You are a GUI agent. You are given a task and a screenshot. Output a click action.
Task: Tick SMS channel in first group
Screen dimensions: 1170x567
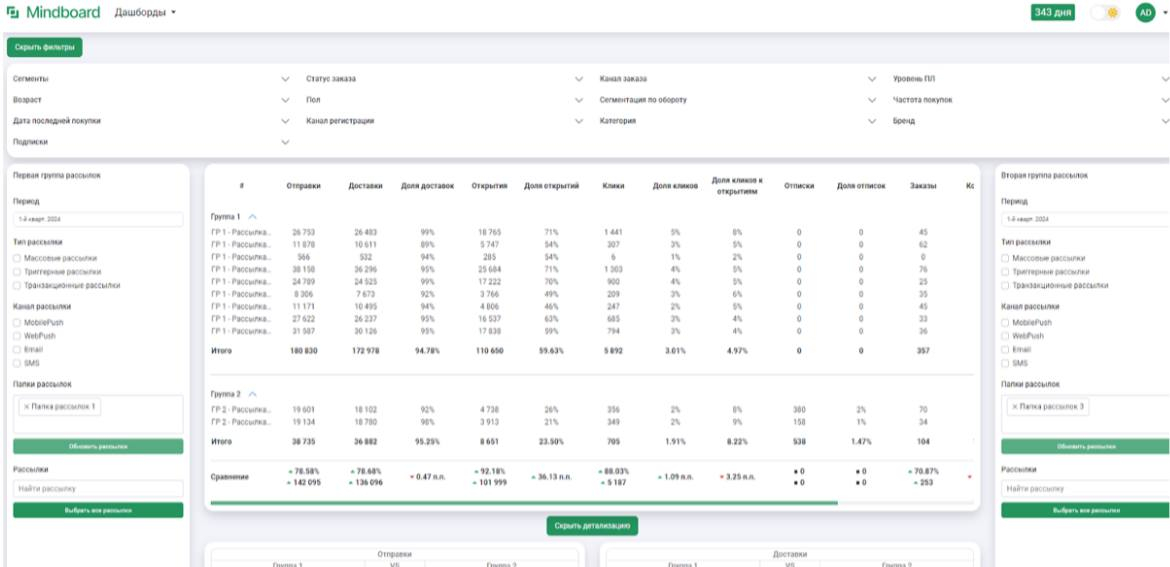(x=17, y=363)
